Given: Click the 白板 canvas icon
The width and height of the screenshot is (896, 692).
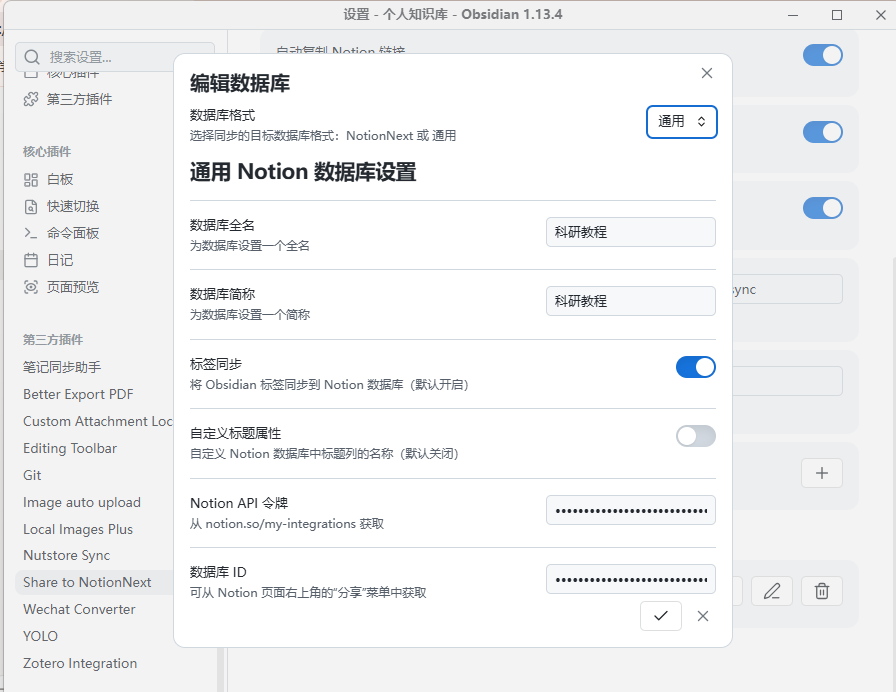Looking at the screenshot, I should [31, 180].
